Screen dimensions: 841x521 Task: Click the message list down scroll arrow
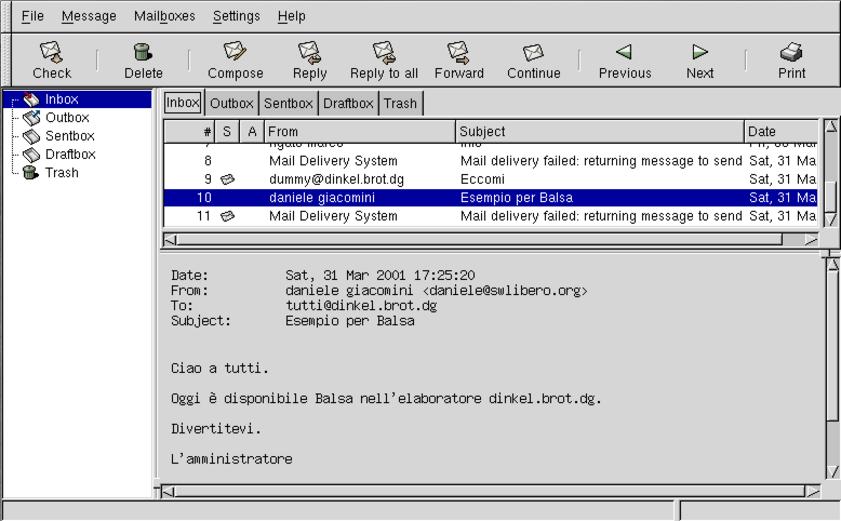point(830,219)
